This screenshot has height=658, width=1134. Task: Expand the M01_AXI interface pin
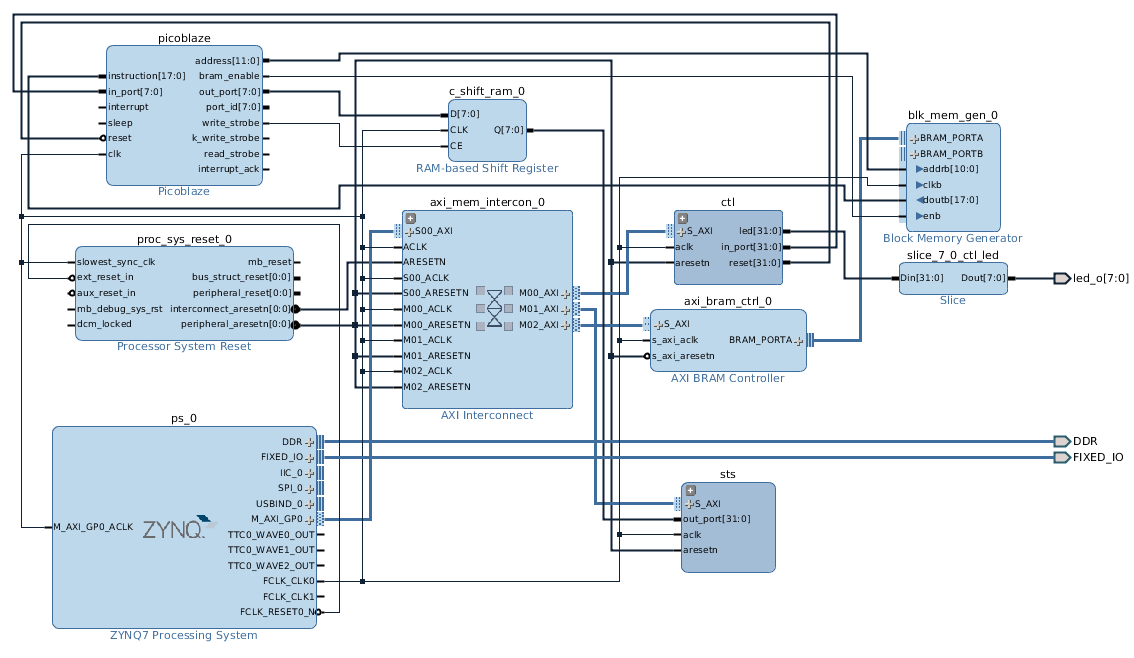pyautogui.click(x=566, y=309)
